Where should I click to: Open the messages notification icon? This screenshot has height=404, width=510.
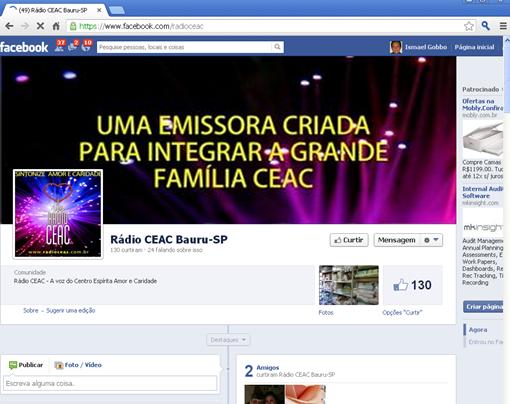tap(73, 46)
